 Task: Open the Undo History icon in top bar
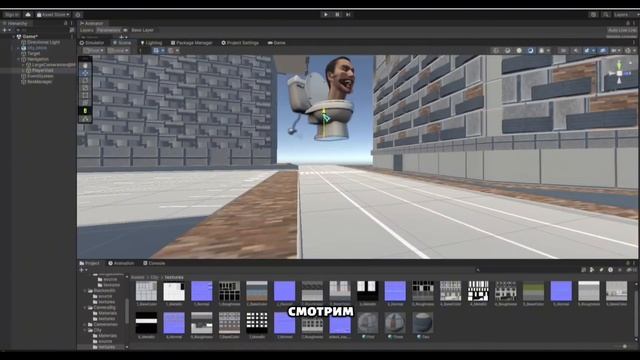[593, 14]
